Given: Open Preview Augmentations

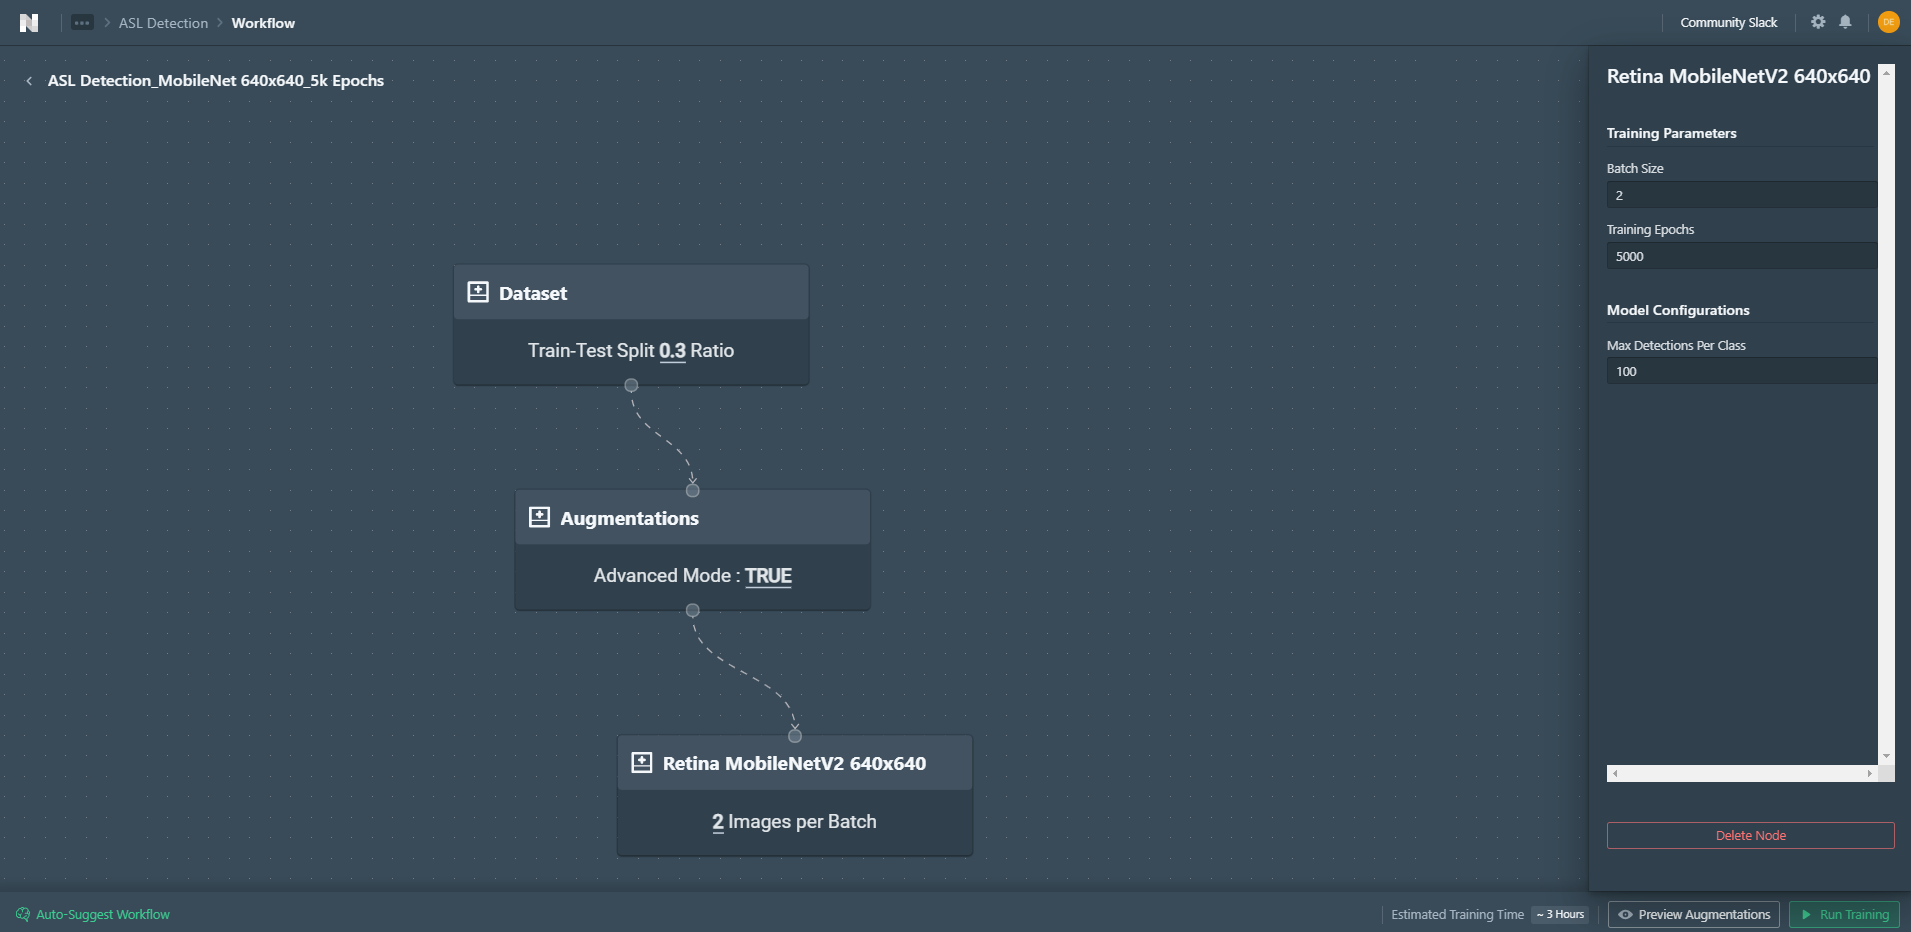Looking at the screenshot, I should click(1694, 914).
